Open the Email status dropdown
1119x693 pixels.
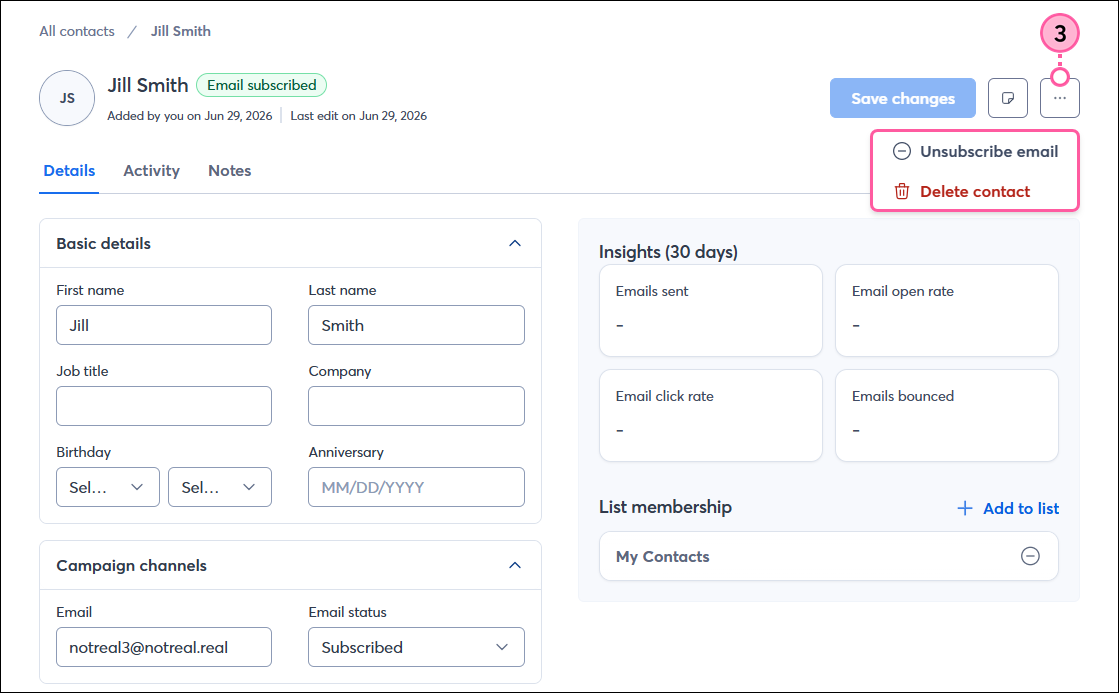click(x=416, y=647)
